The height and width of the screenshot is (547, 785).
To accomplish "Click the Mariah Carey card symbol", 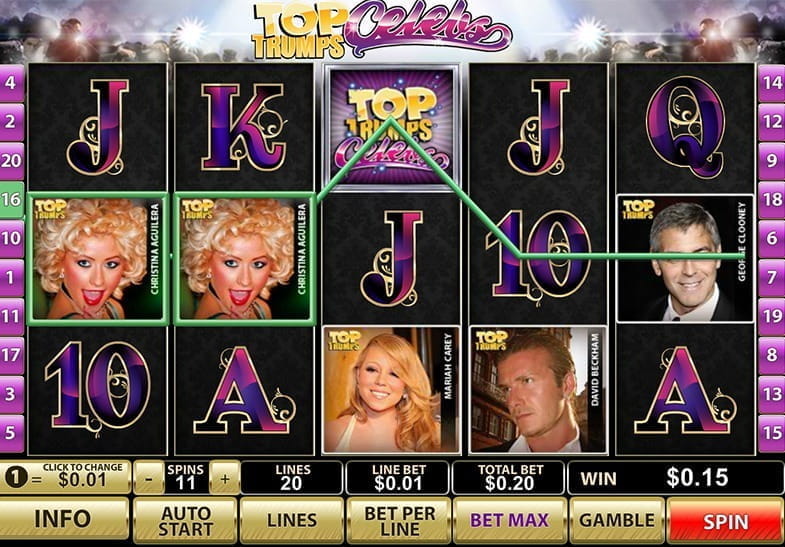I will pyautogui.click(x=390, y=390).
